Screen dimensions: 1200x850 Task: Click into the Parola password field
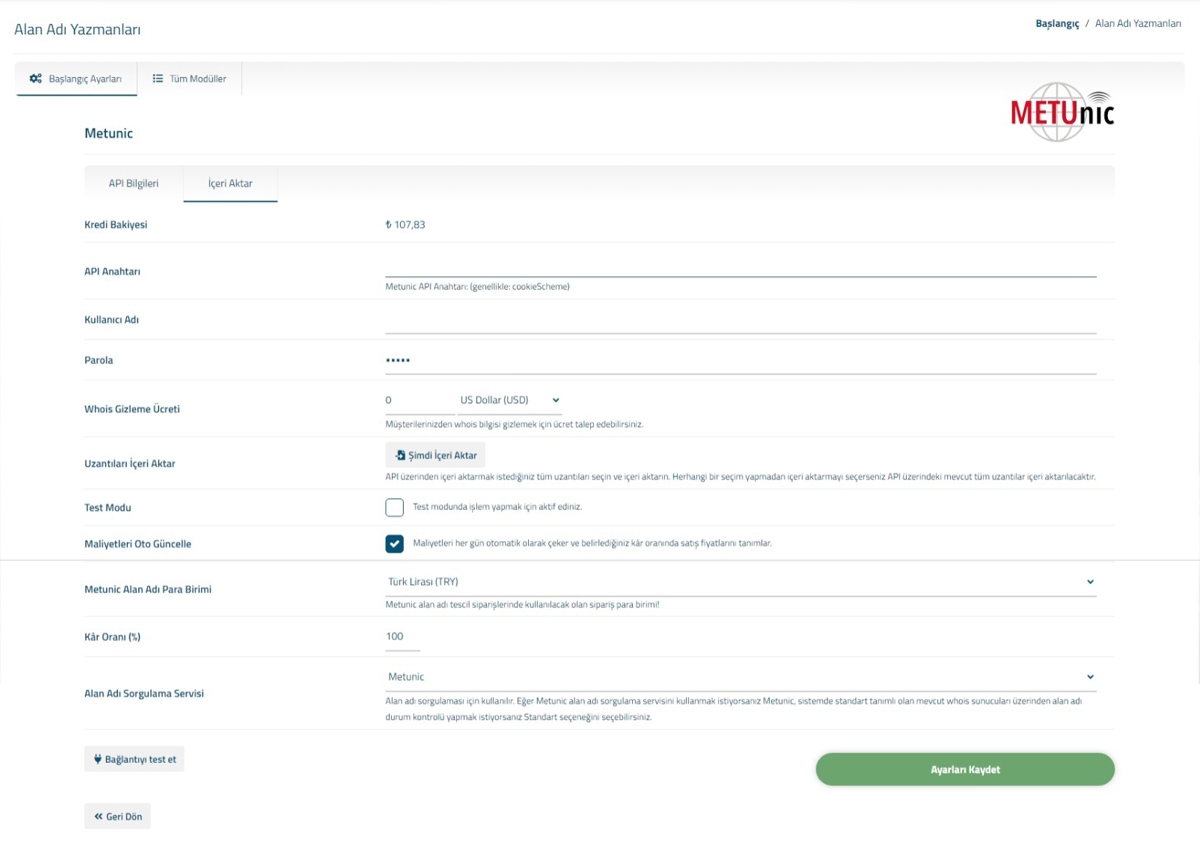tap(741, 360)
